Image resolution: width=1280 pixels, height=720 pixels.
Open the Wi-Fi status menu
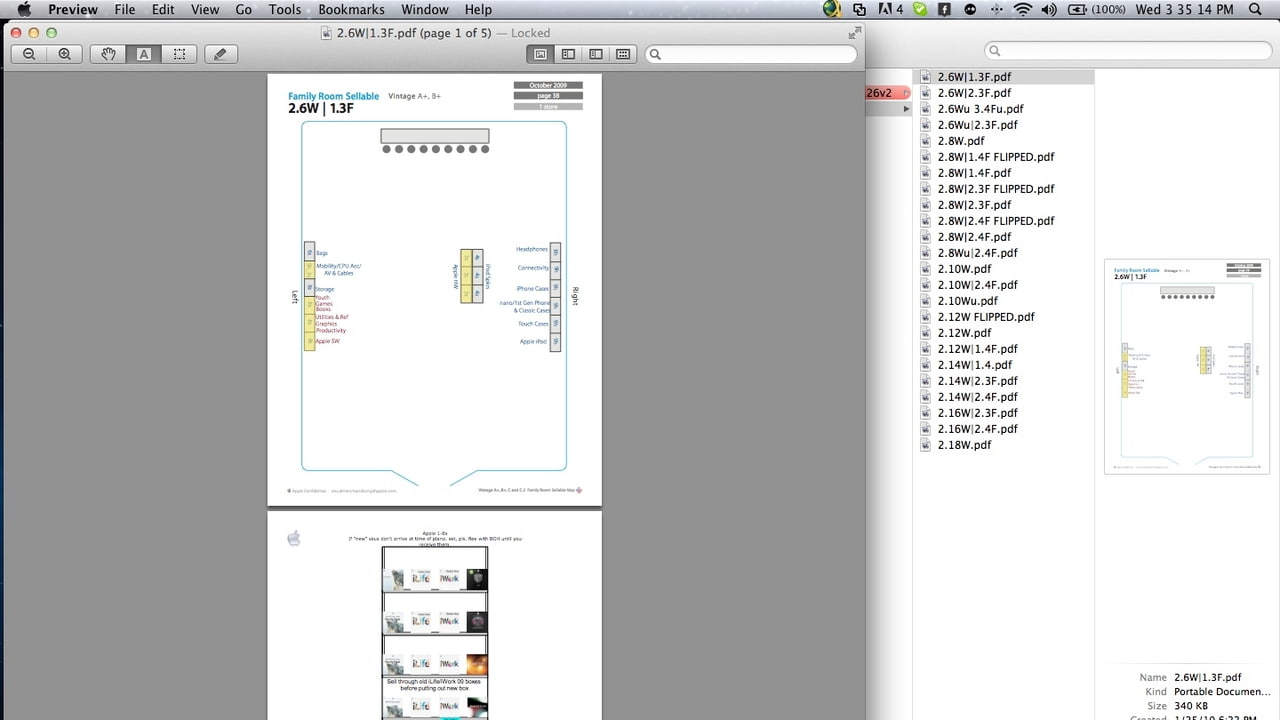click(x=1022, y=9)
